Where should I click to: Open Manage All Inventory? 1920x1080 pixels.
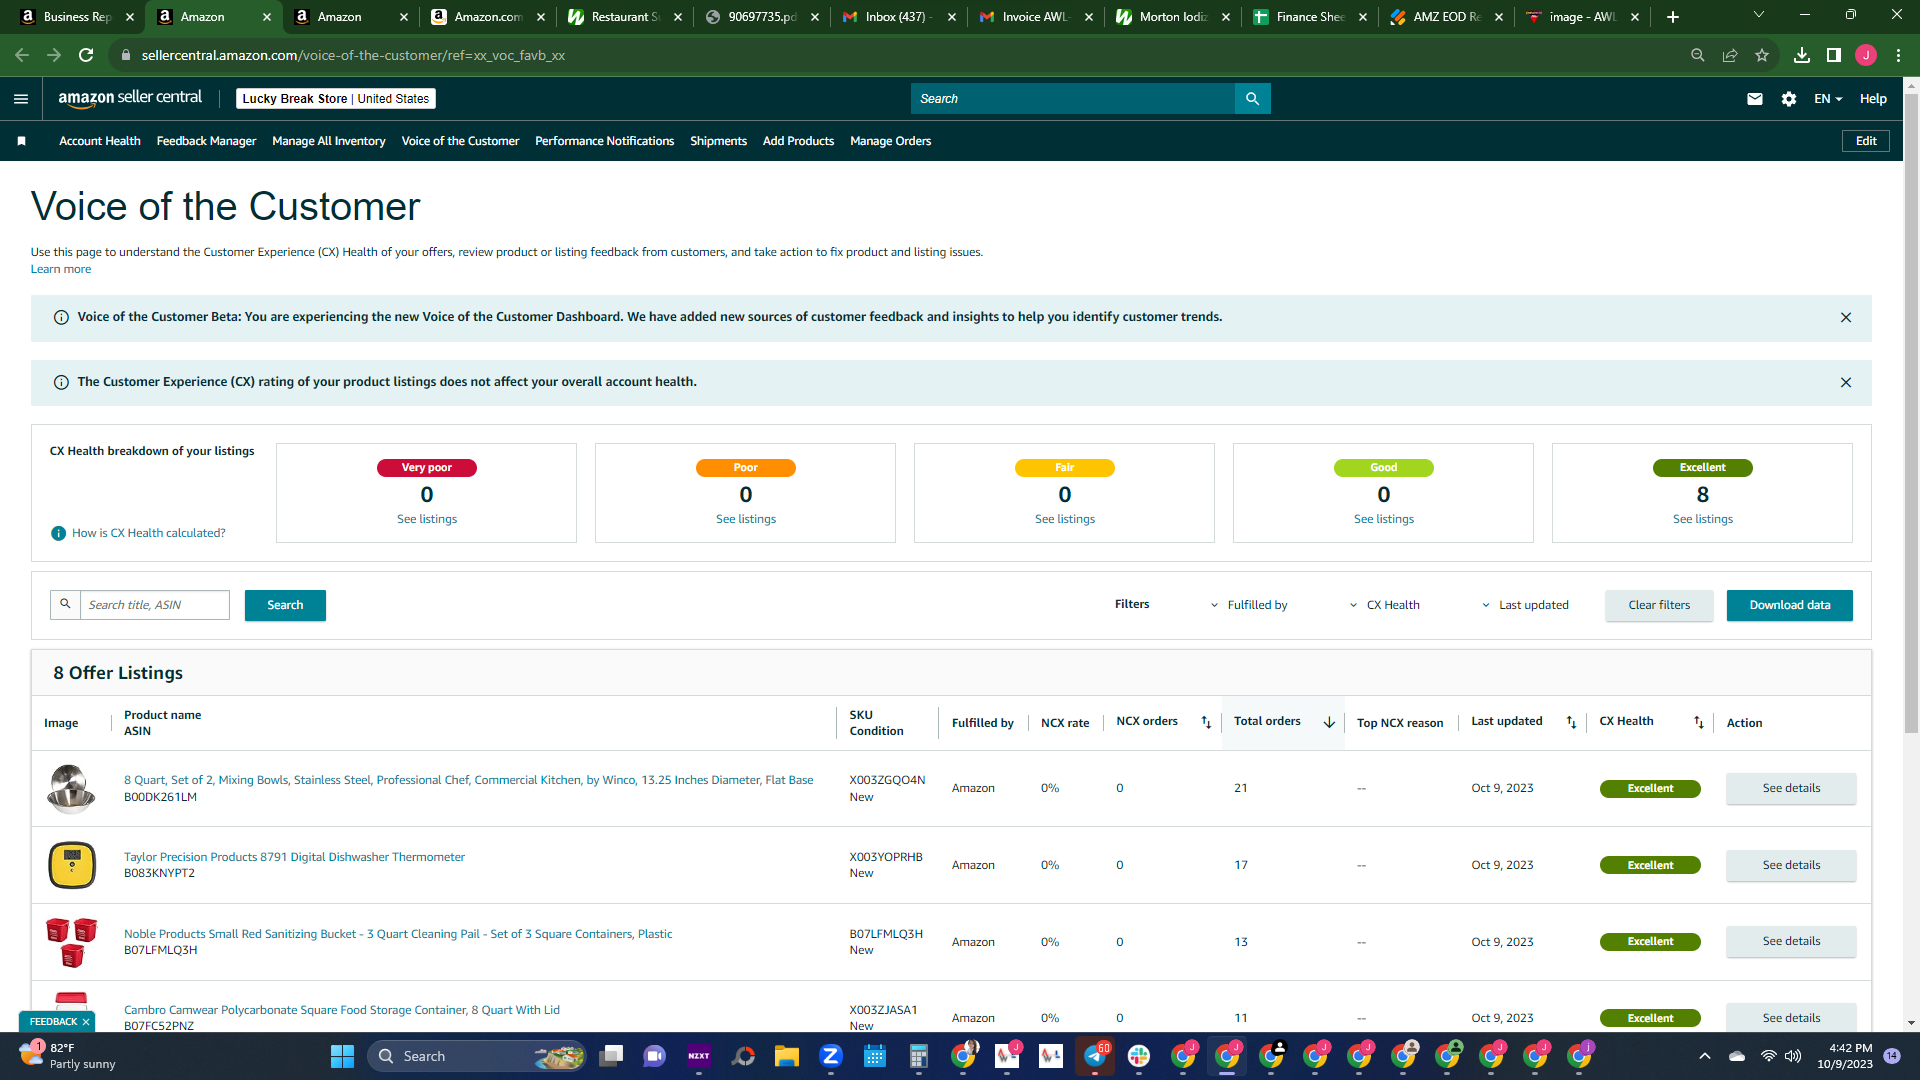point(329,141)
